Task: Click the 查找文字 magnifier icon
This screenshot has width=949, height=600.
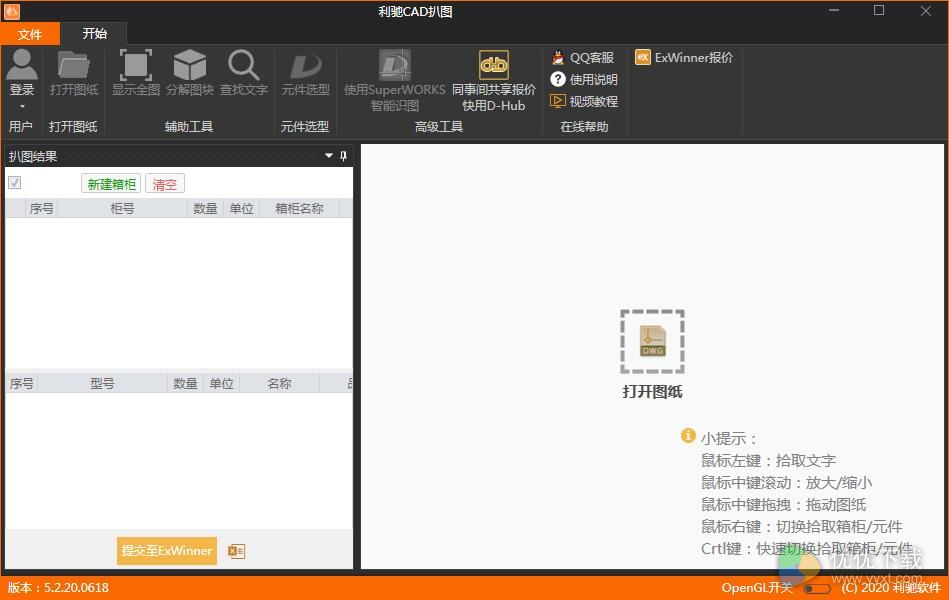Action: [243, 65]
